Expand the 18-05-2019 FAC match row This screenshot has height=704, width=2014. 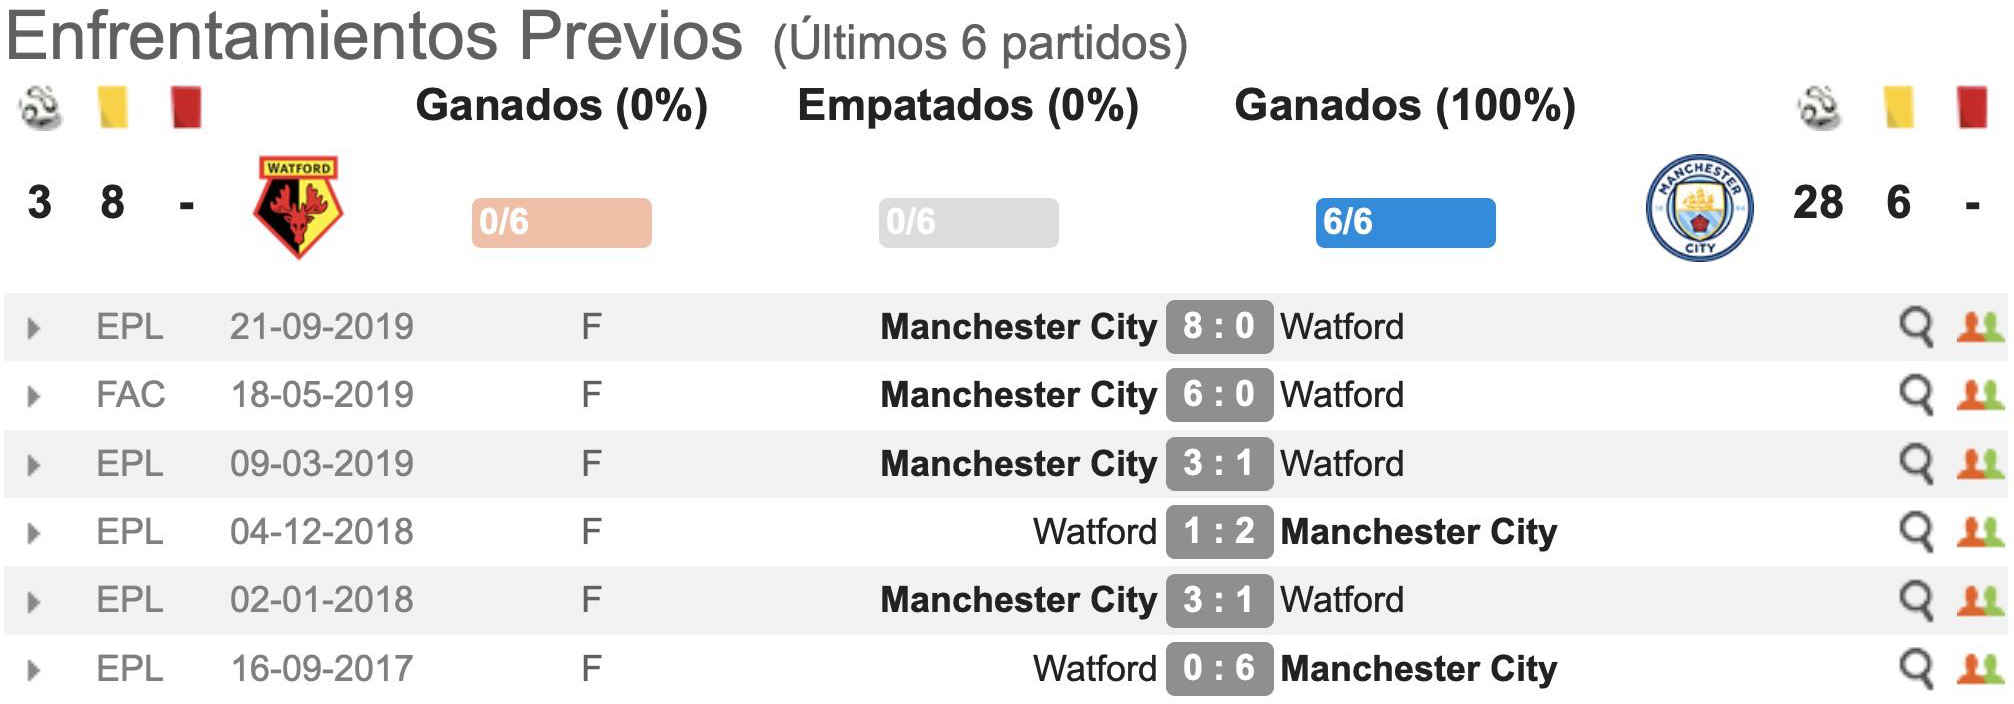(33, 396)
